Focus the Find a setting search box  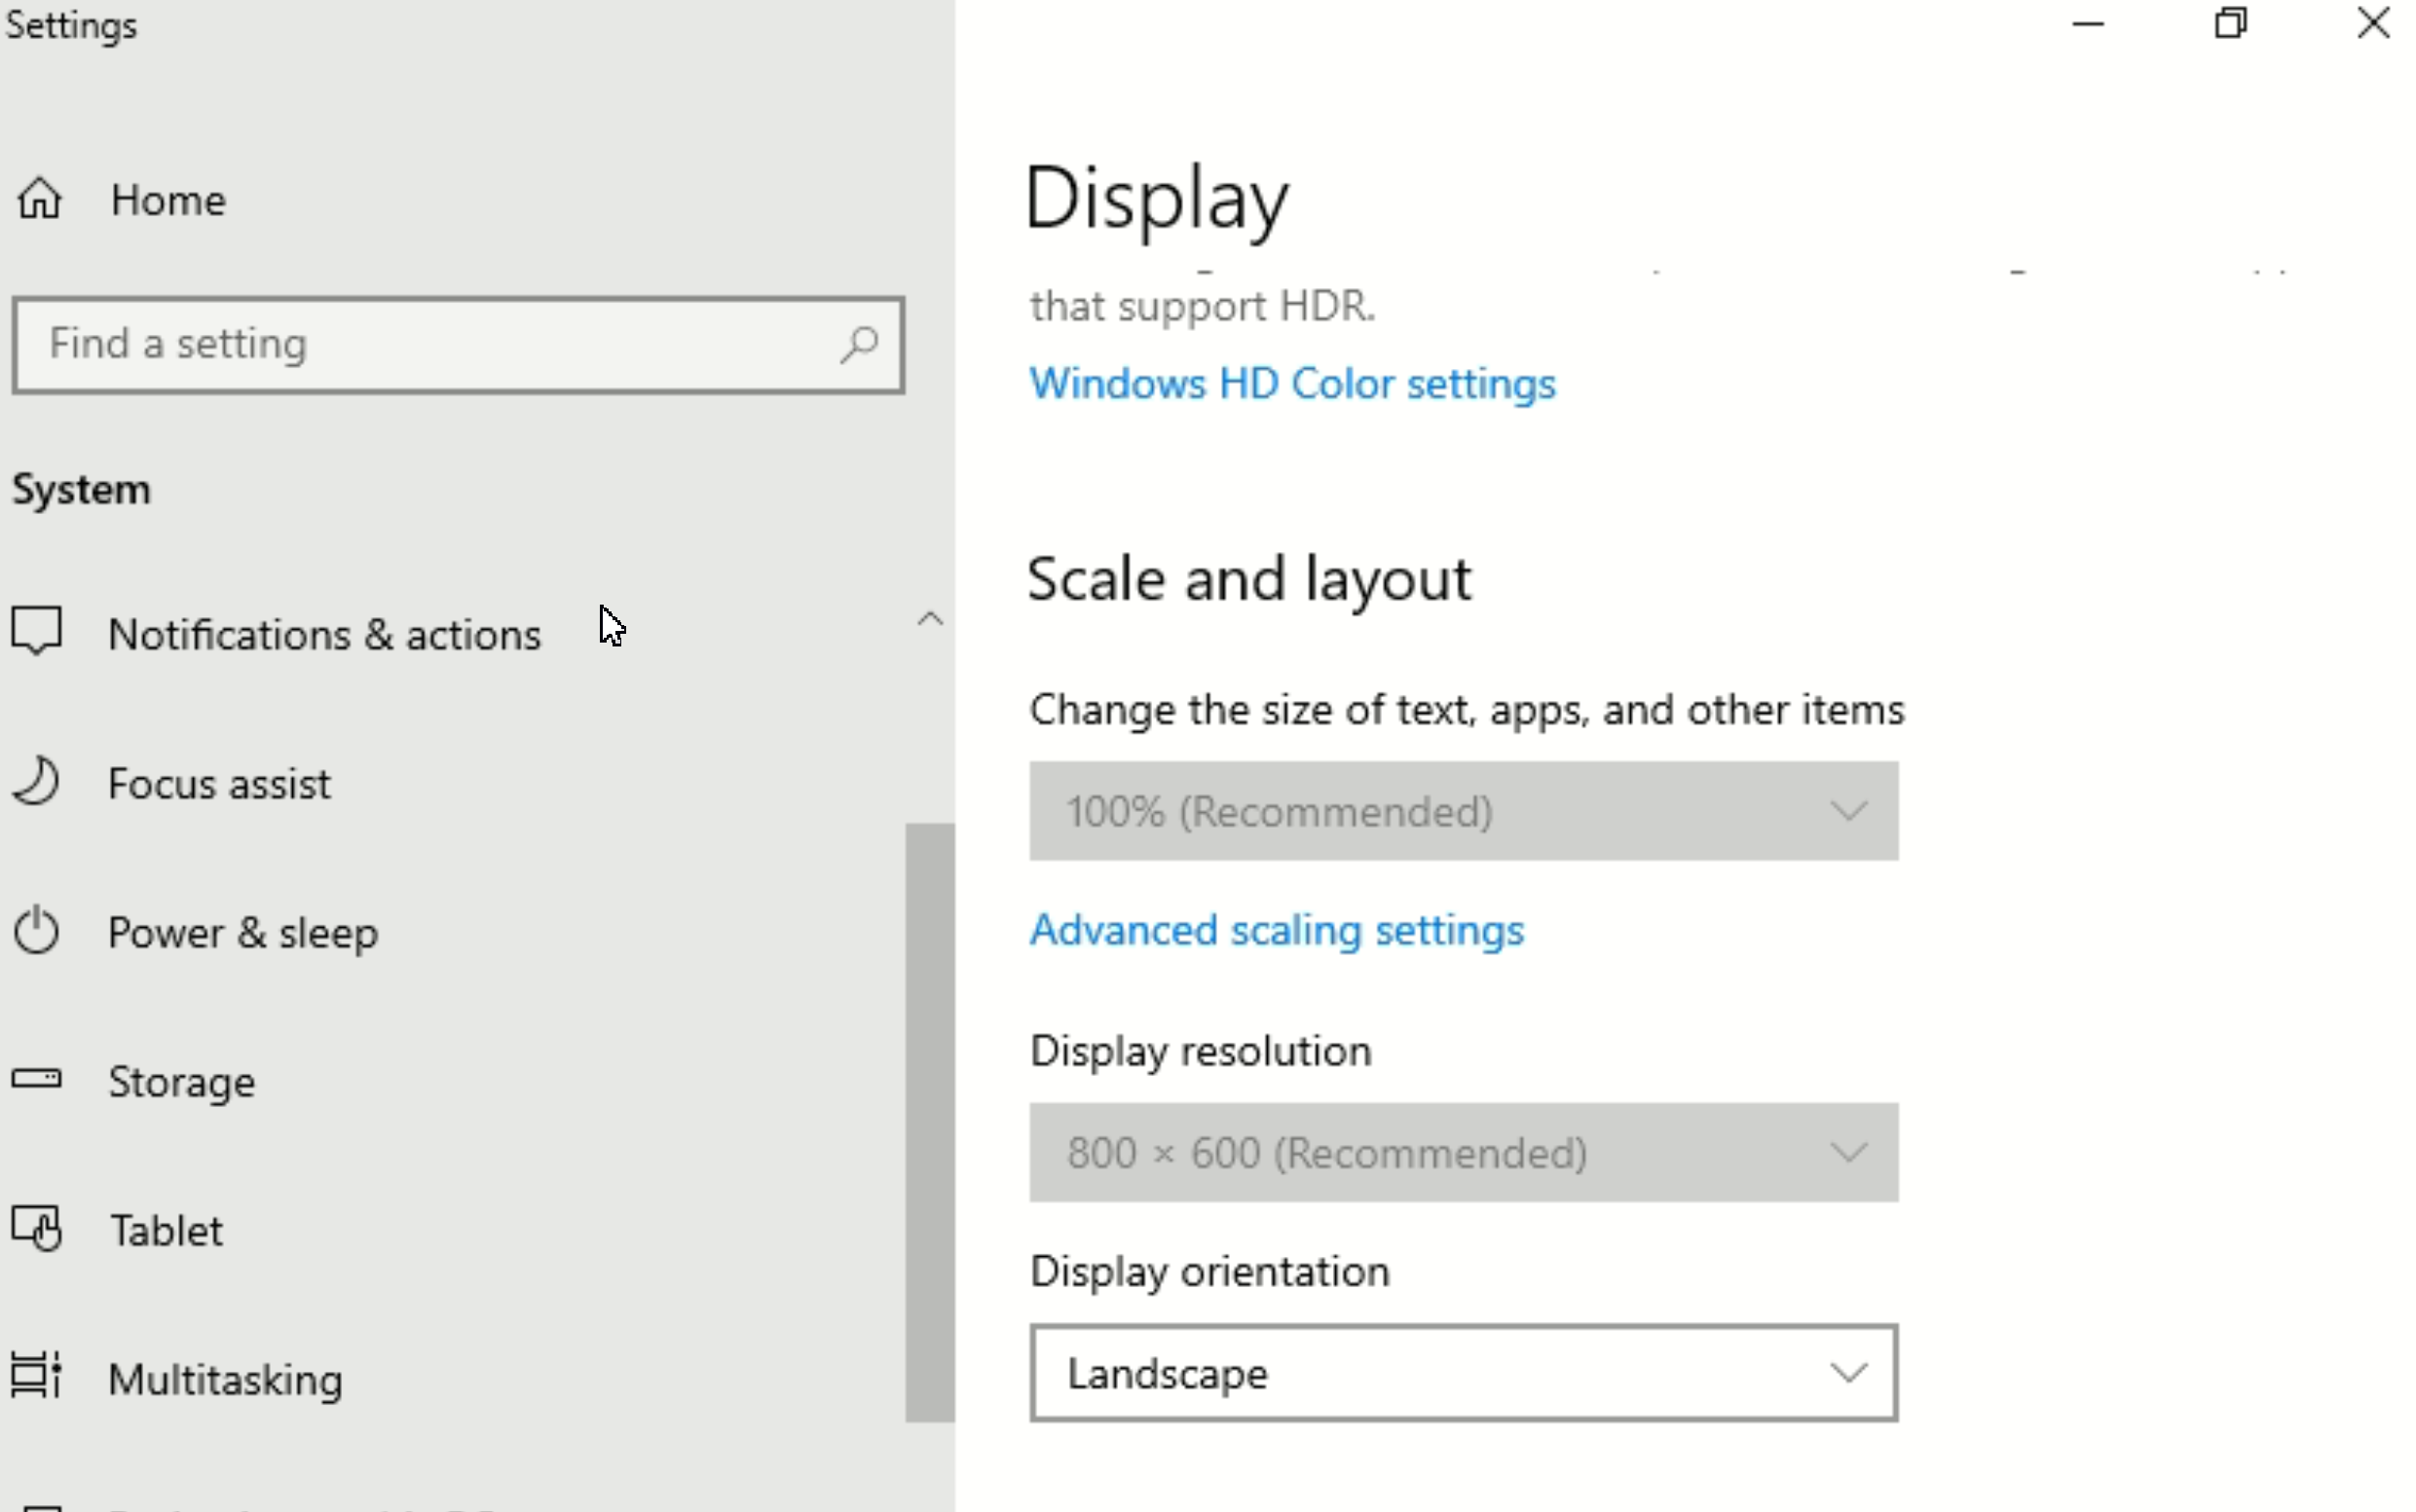(430, 345)
